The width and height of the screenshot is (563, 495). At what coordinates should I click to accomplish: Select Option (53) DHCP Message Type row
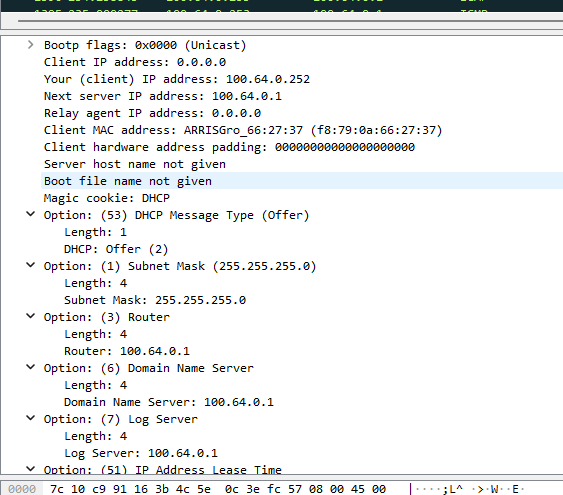176,215
